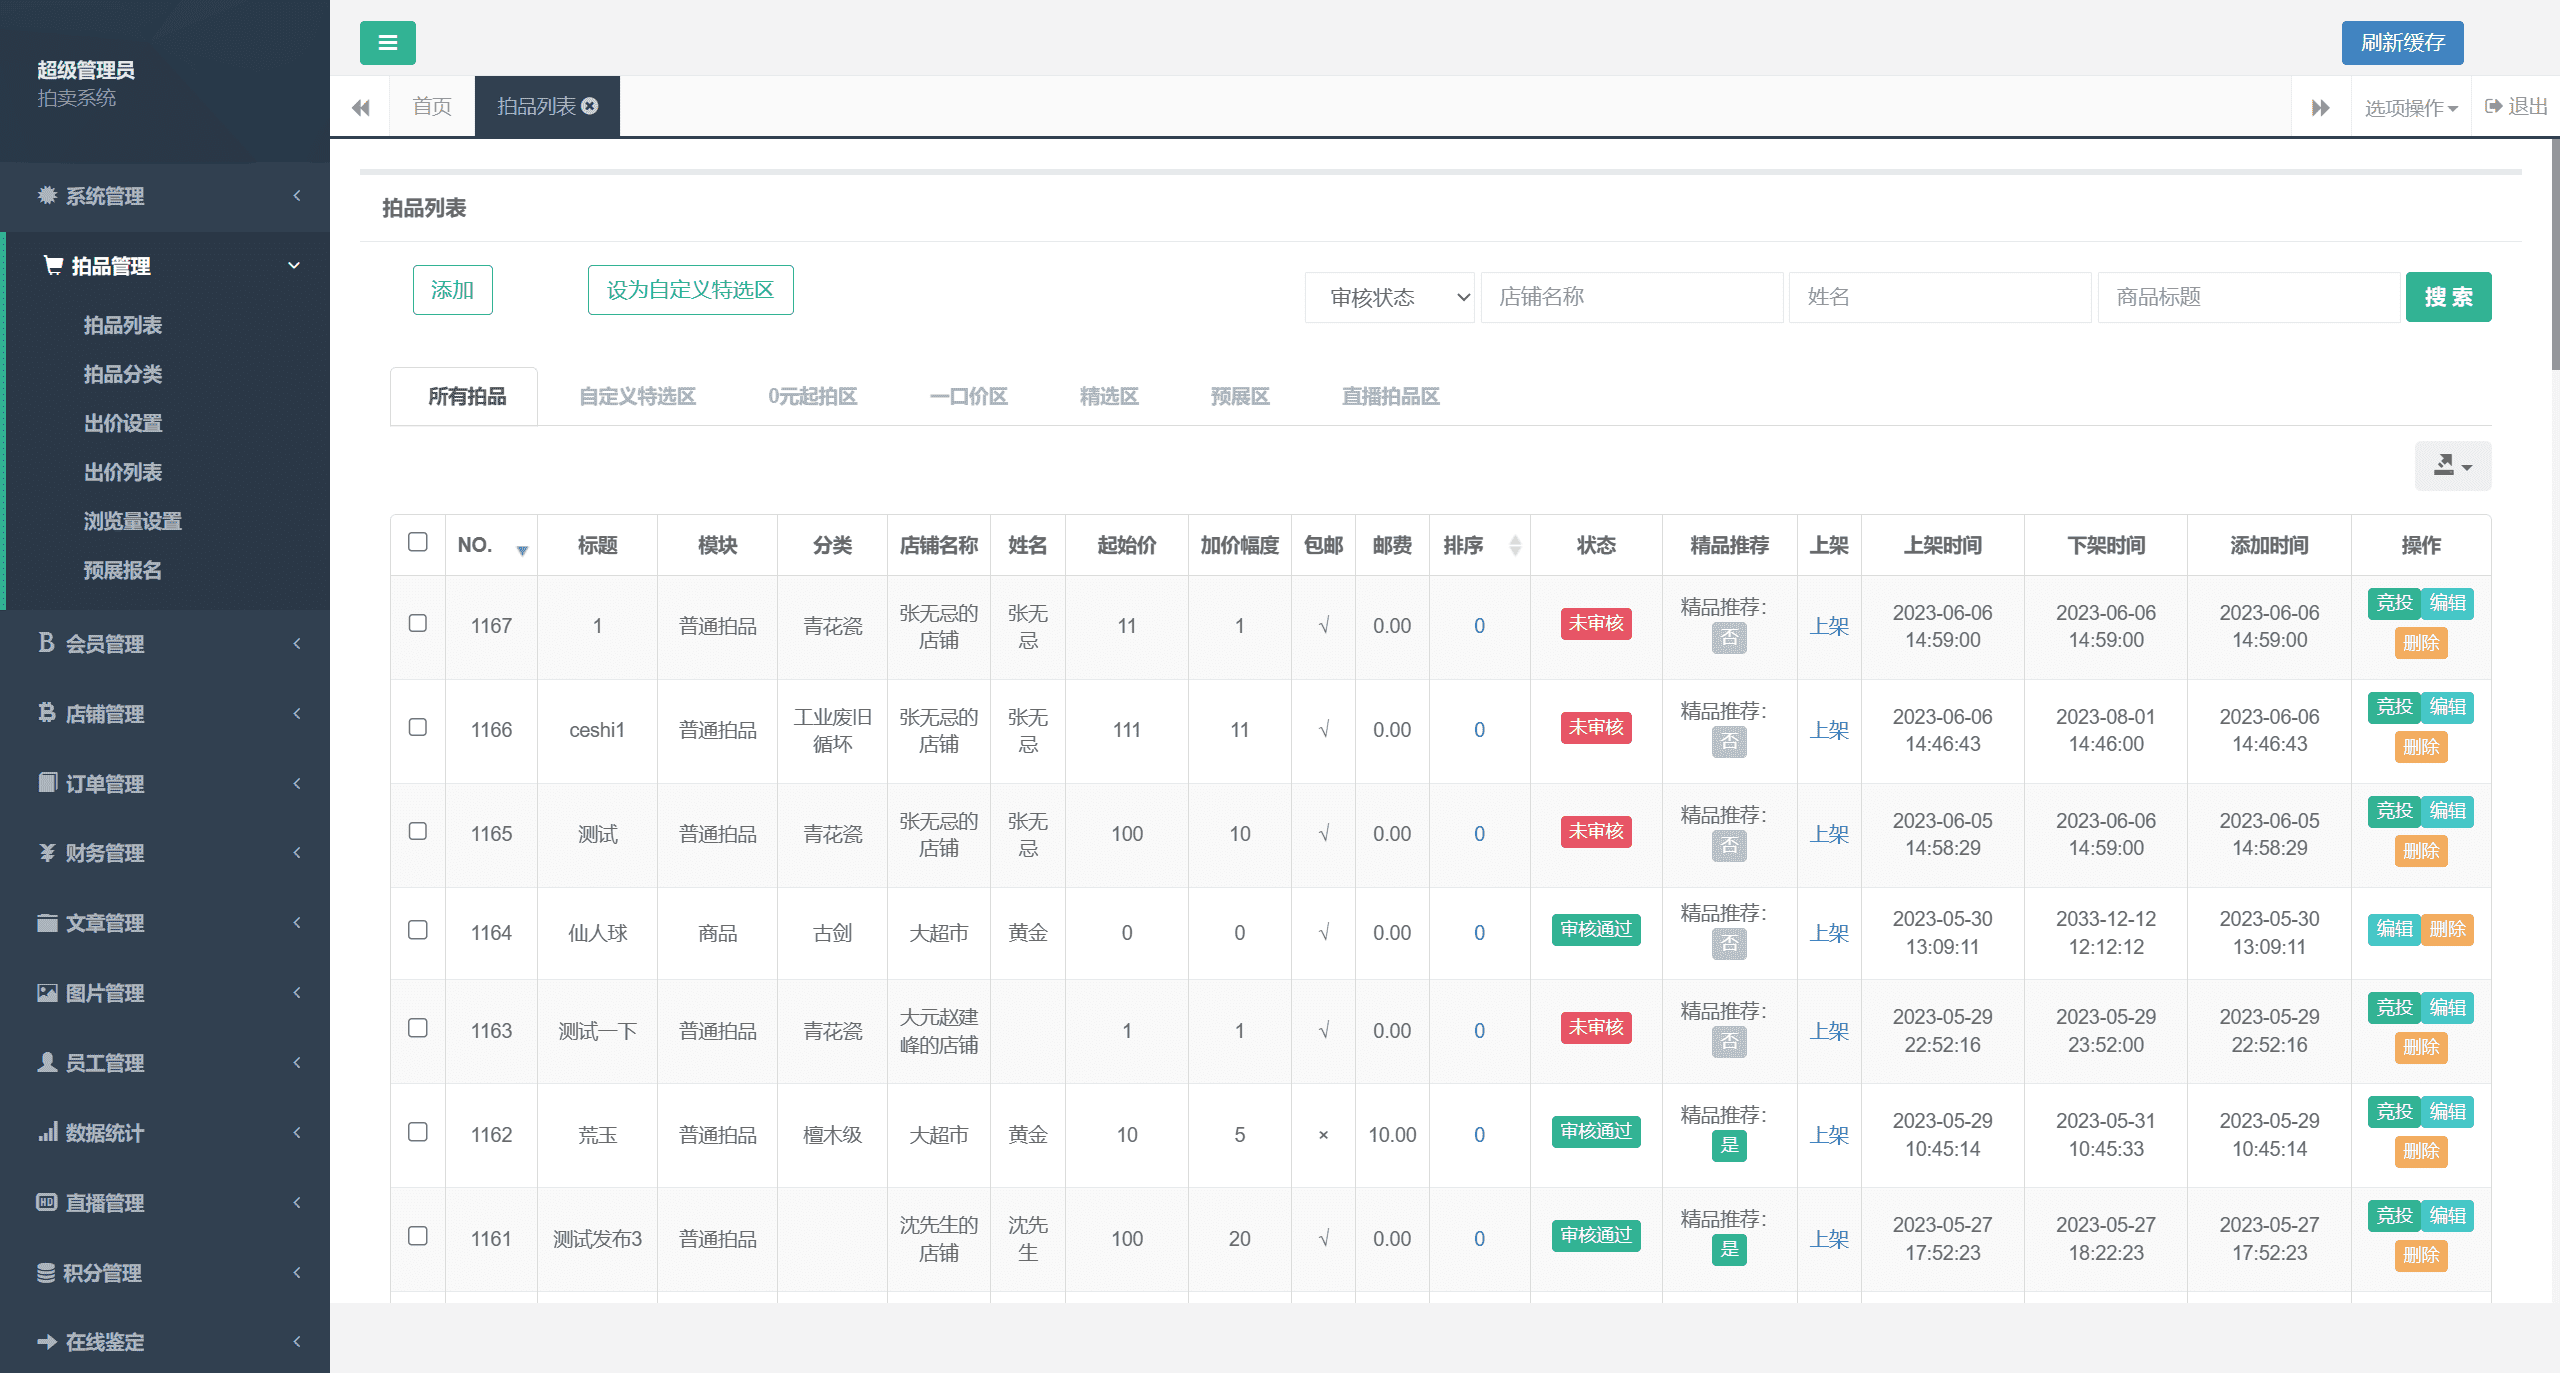Switch to the 自定义特选区 tab
This screenshot has height=1373, width=2560.
tap(637, 397)
